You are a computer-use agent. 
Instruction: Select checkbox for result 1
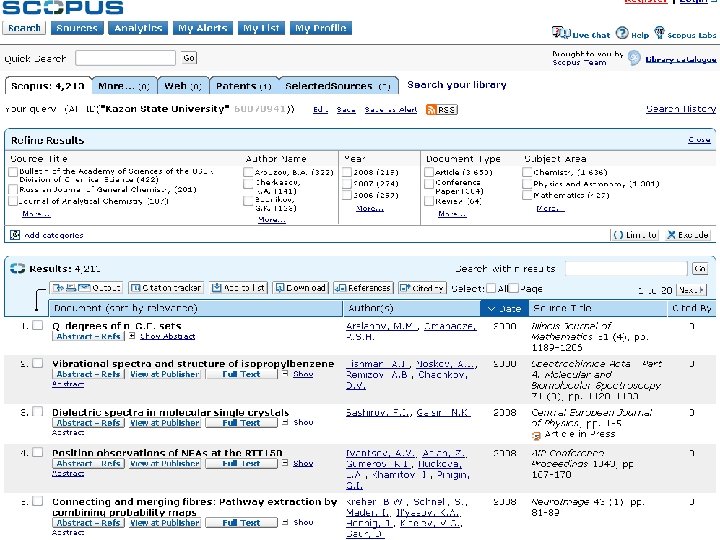click(38, 326)
